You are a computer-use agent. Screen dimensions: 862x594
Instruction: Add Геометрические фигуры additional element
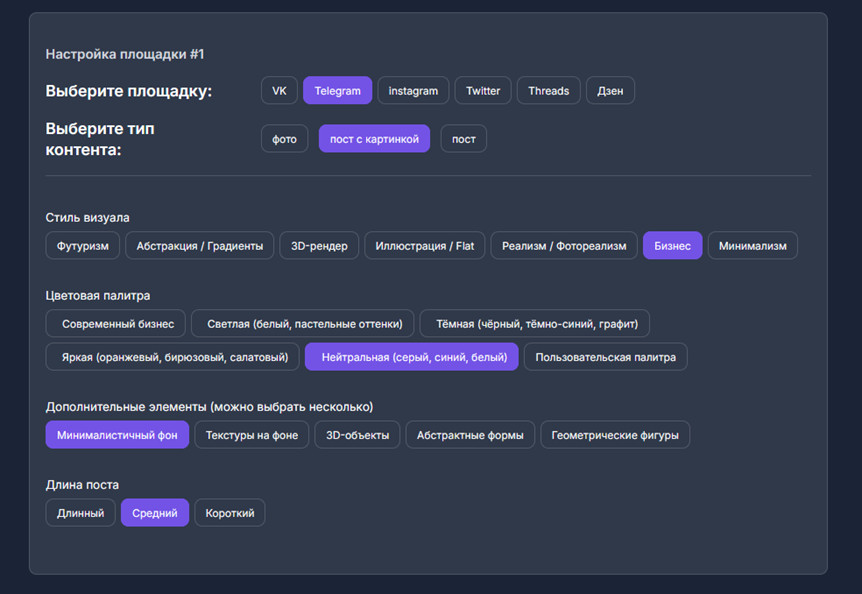point(615,435)
